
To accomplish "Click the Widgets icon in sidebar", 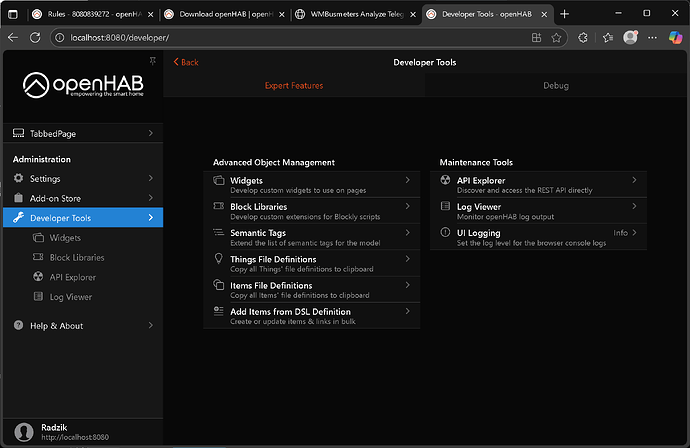I will (x=40, y=238).
